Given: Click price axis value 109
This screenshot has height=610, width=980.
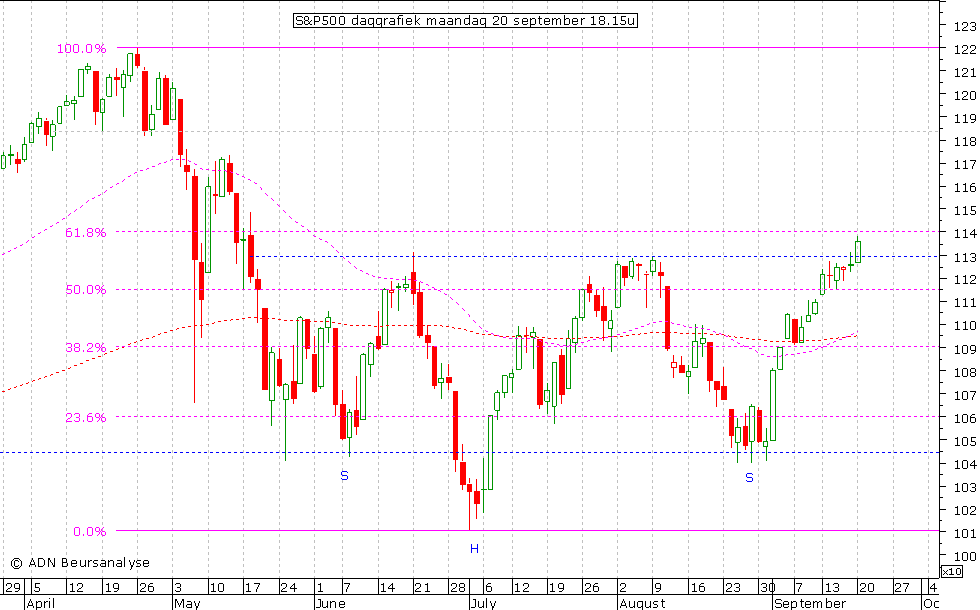Looking at the screenshot, I should coord(965,349).
